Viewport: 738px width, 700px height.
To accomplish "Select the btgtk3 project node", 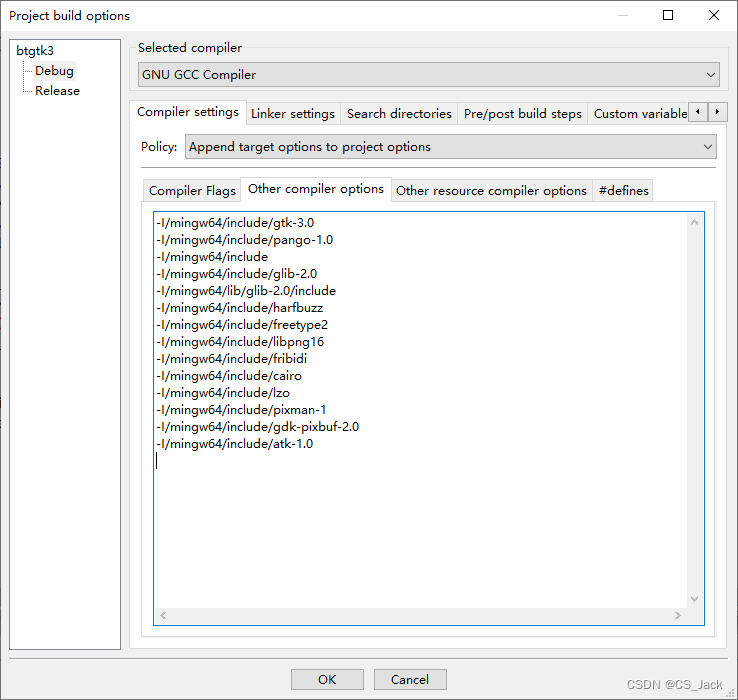I will 35,50.
